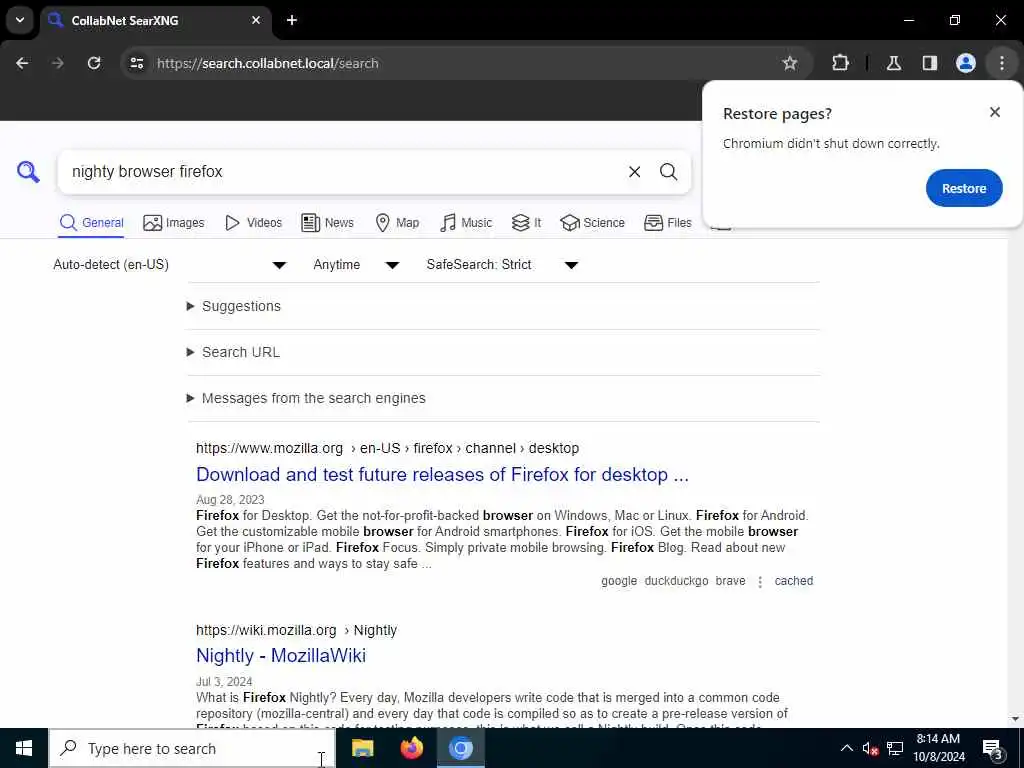Open tab search dropdown arrow

point(20,20)
